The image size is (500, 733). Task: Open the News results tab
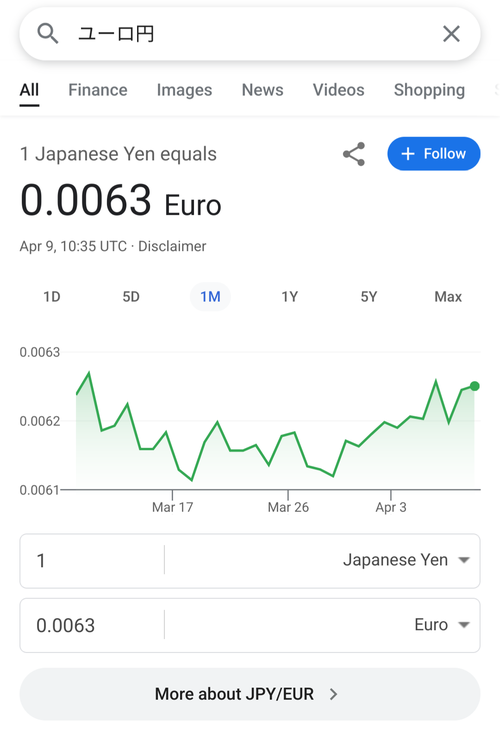[x=262, y=90]
